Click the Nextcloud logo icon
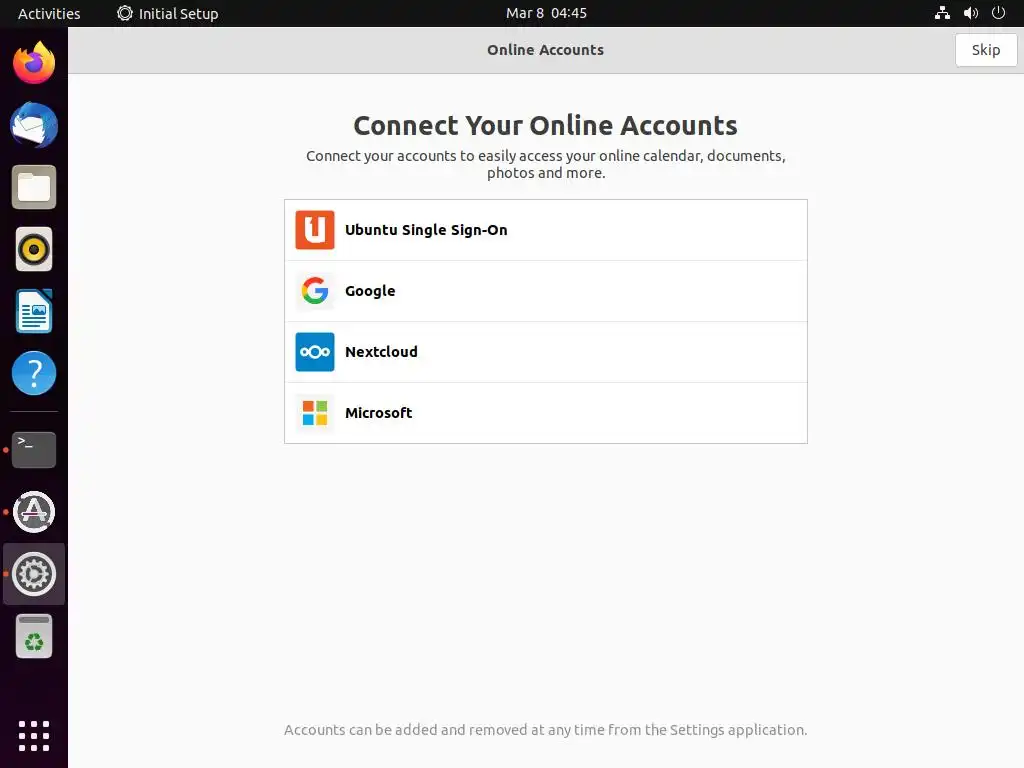Screen dimensions: 1024x768 [x=315, y=352]
